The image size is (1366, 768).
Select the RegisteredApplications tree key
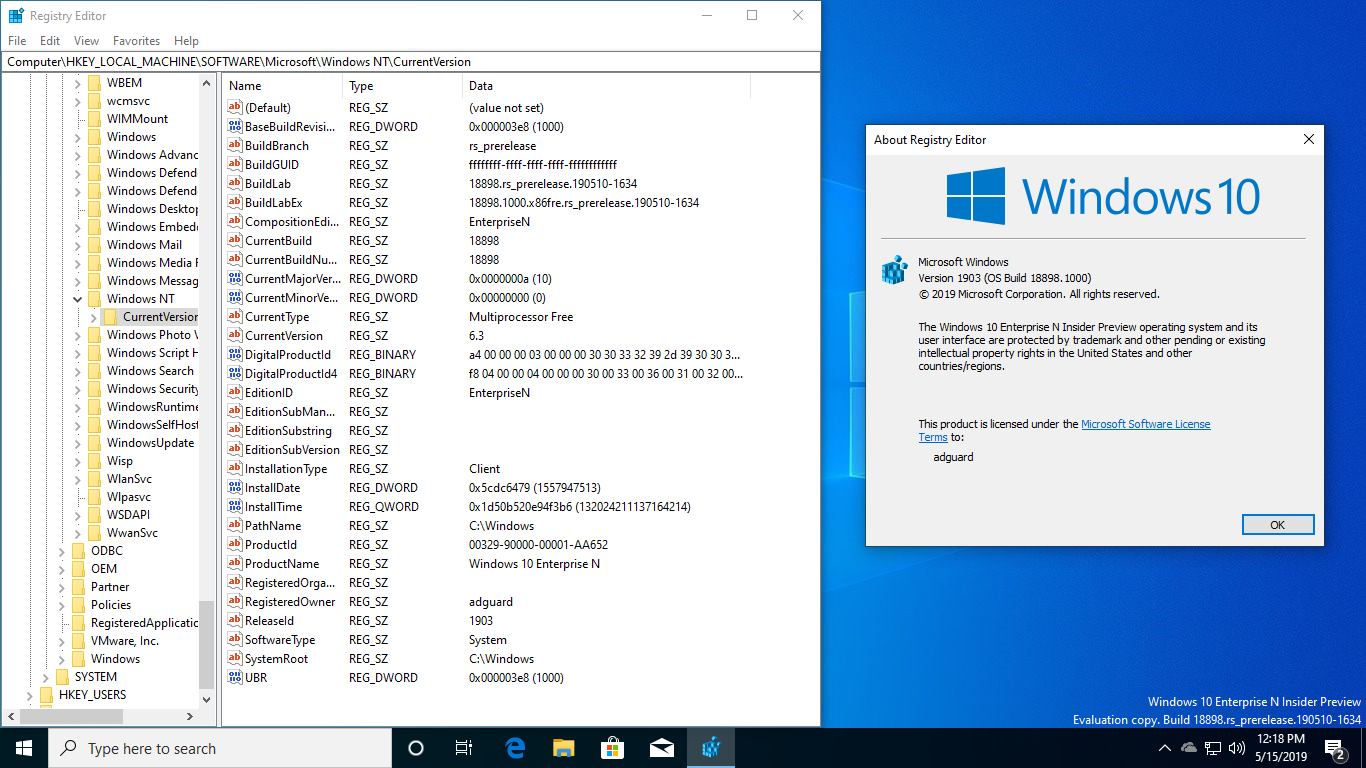click(x=144, y=623)
